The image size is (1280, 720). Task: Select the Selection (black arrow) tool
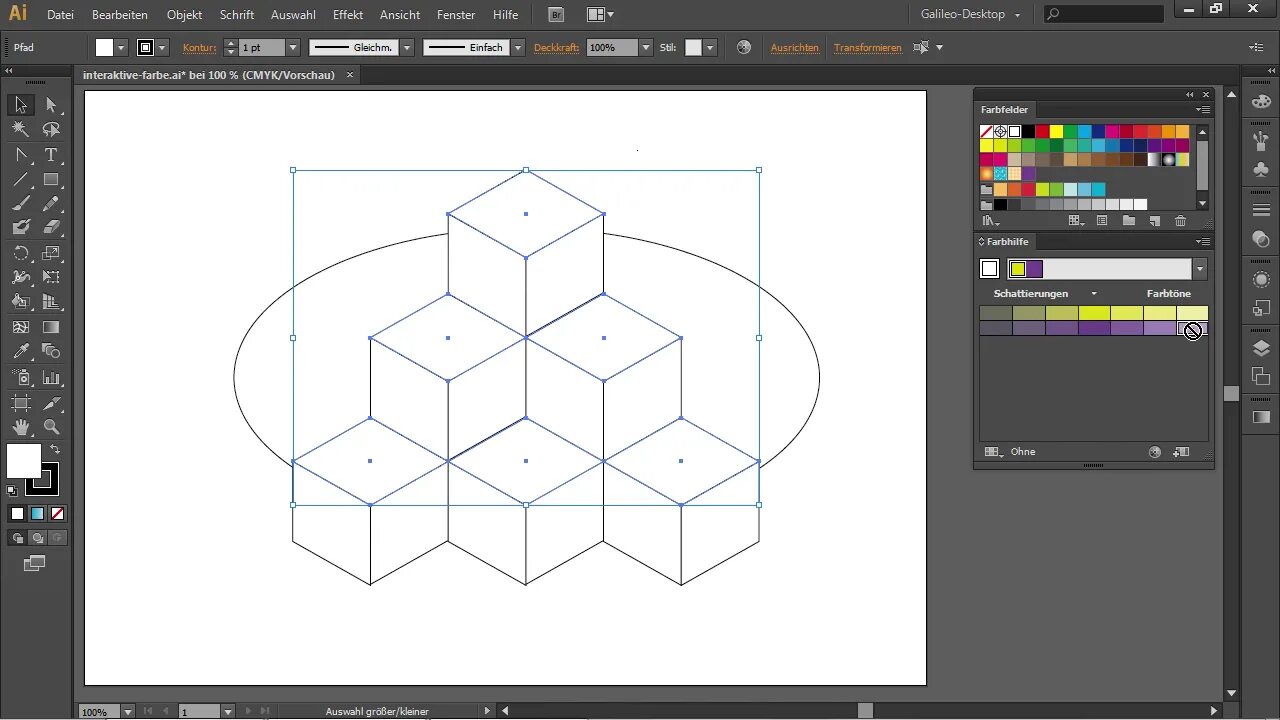tap(21, 105)
